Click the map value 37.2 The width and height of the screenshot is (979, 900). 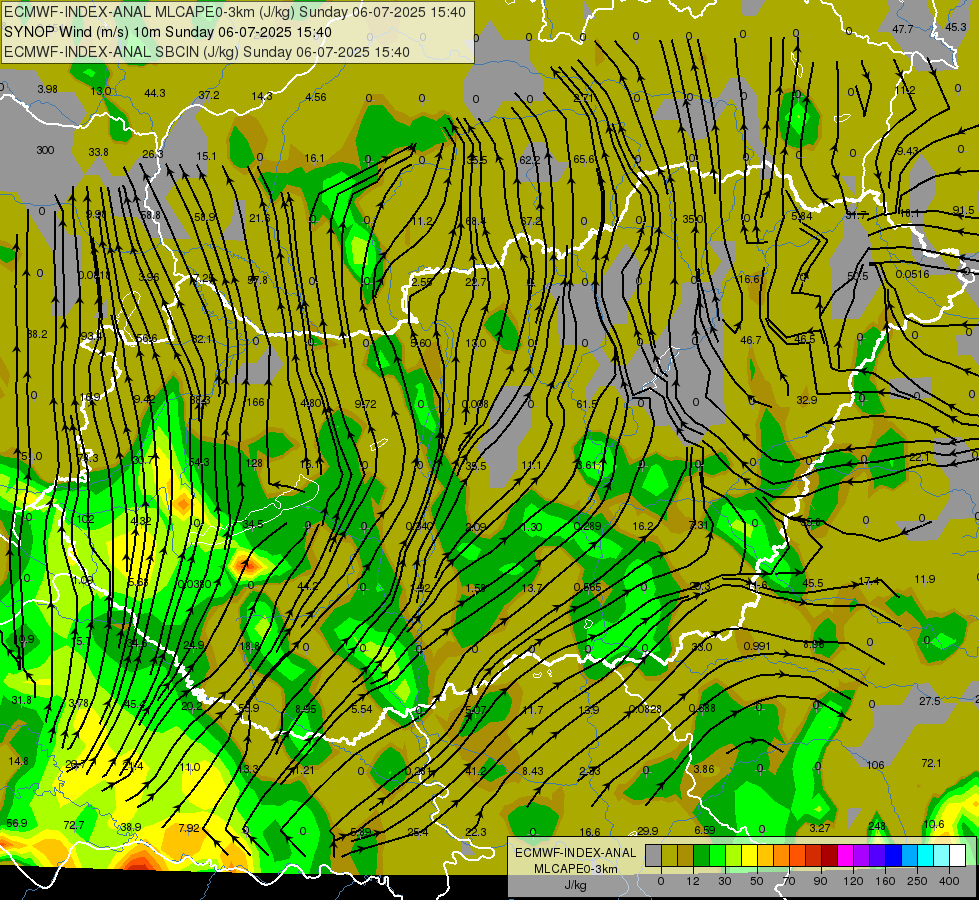[x=209, y=95]
